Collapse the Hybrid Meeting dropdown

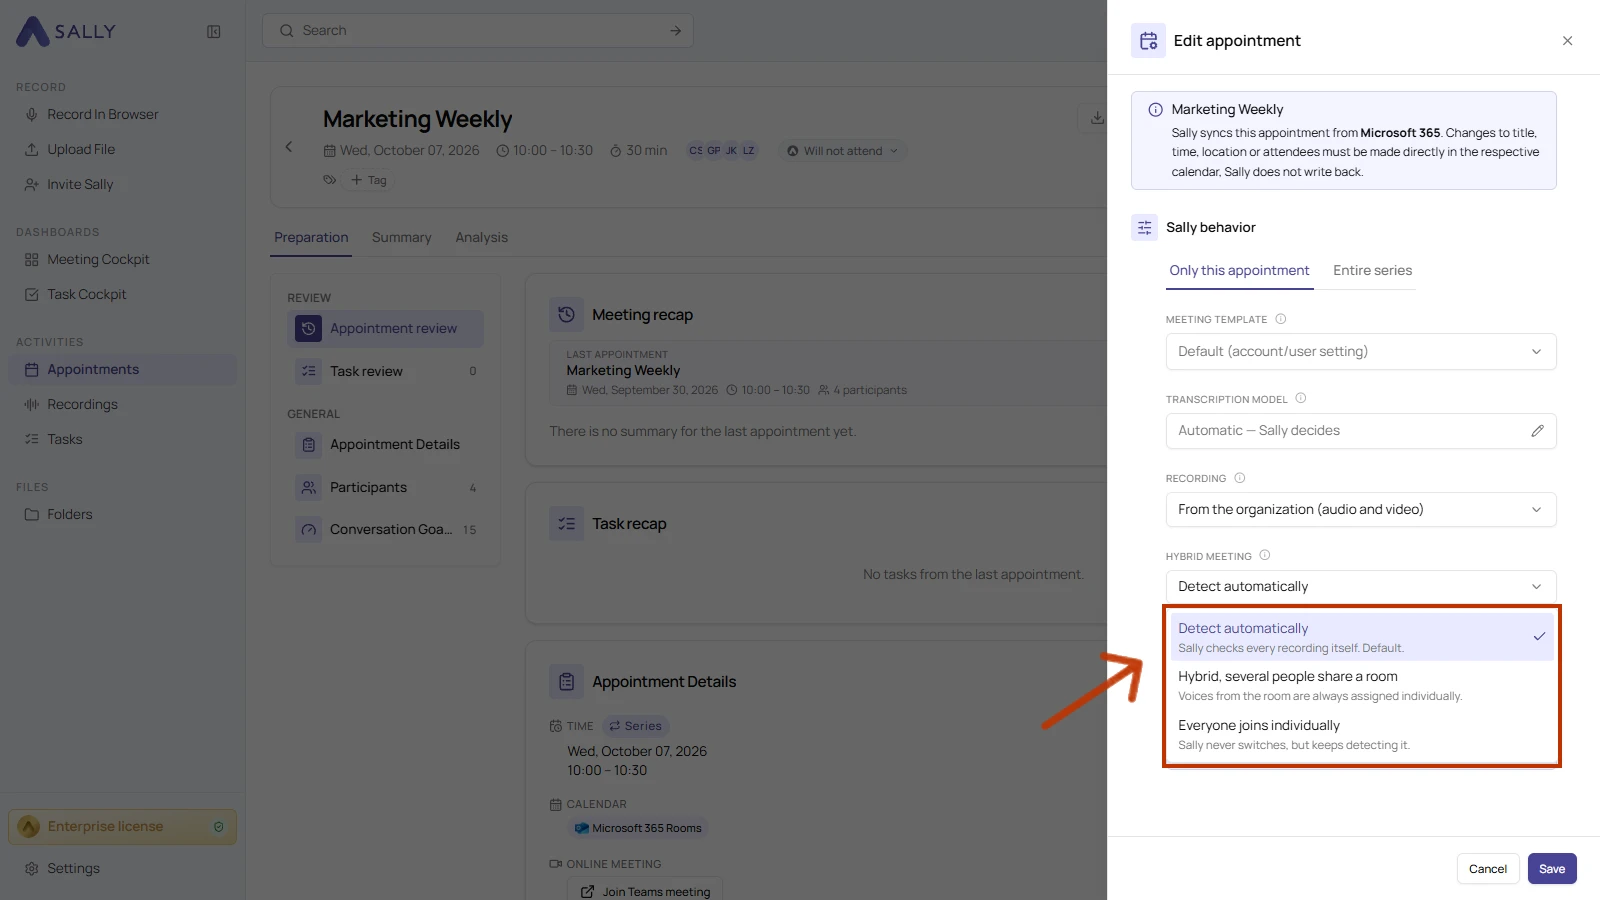click(1361, 586)
